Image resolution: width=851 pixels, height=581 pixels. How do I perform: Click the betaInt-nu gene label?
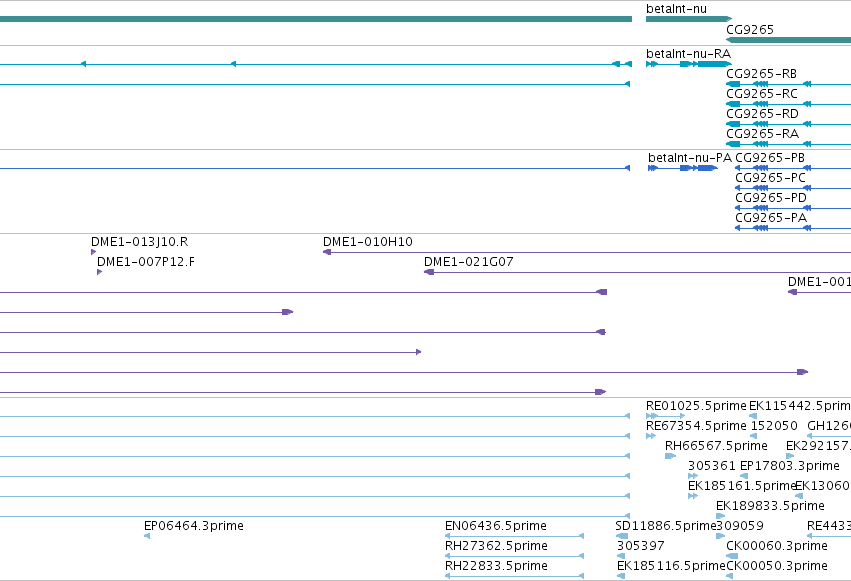(x=676, y=9)
